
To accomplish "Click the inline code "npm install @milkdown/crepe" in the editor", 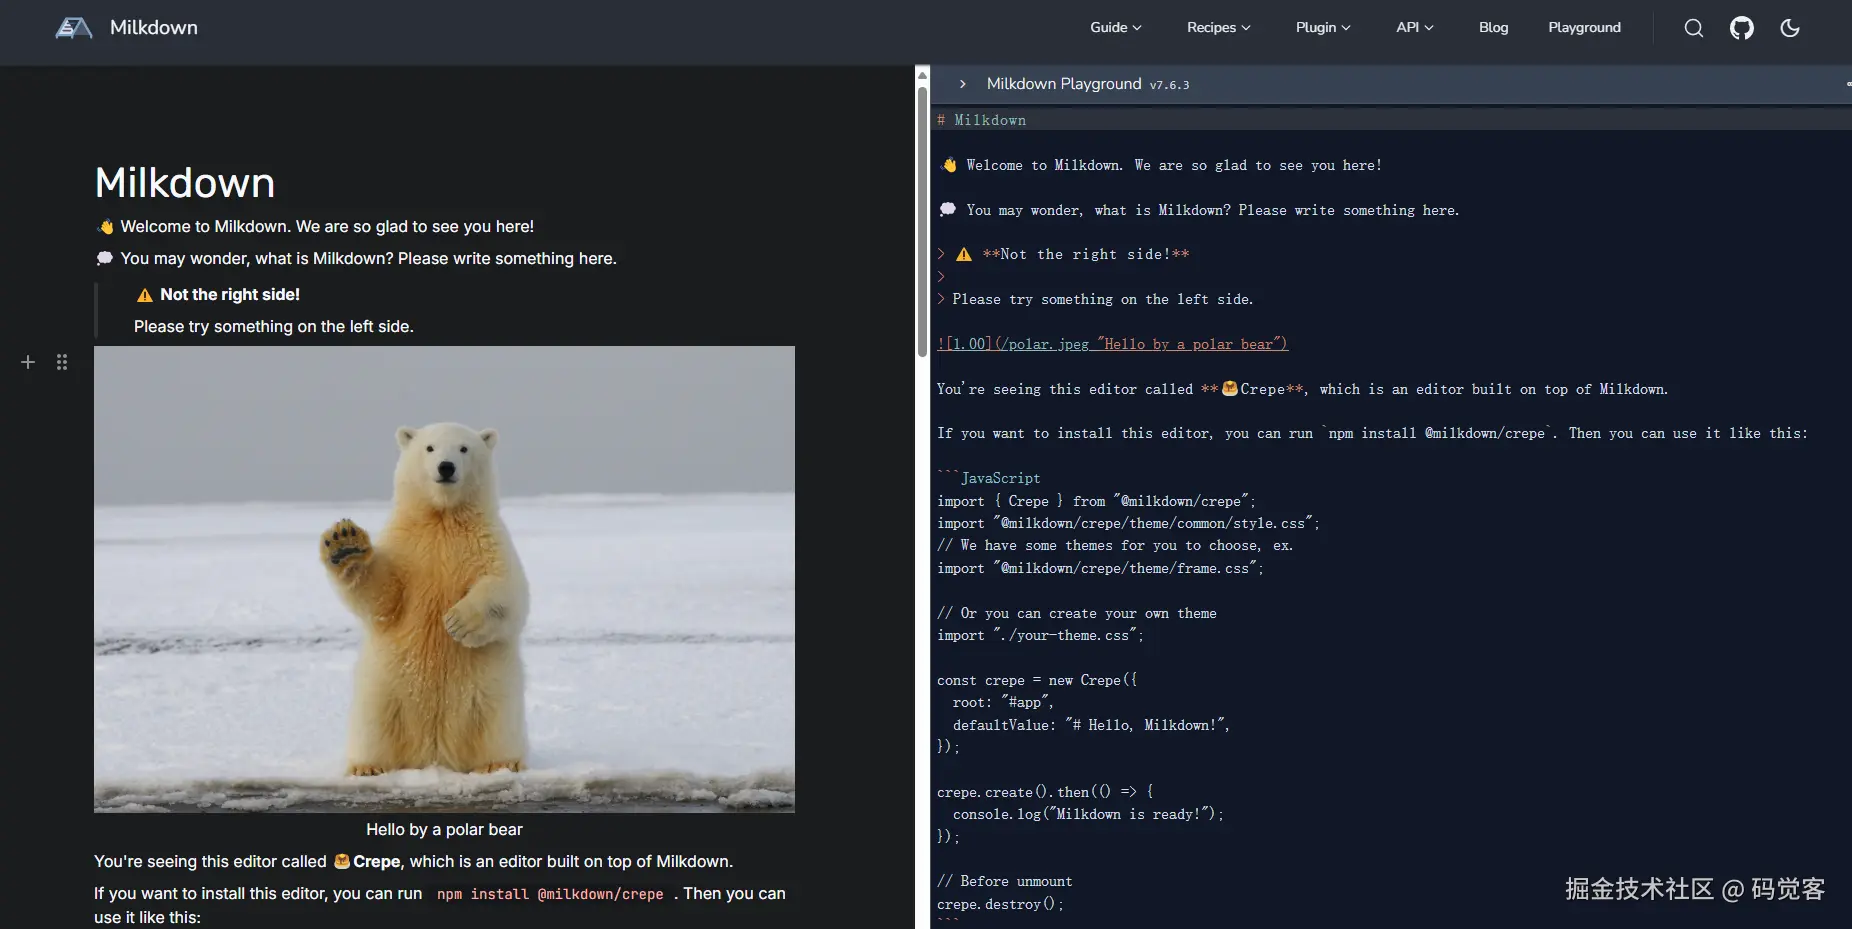I will (x=550, y=894).
